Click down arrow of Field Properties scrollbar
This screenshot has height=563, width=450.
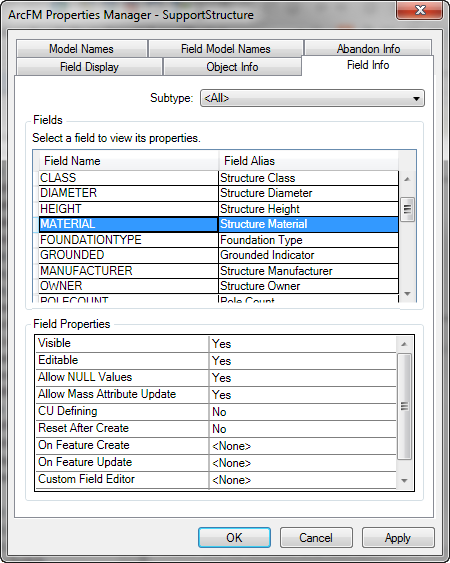[x=404, y=481]
